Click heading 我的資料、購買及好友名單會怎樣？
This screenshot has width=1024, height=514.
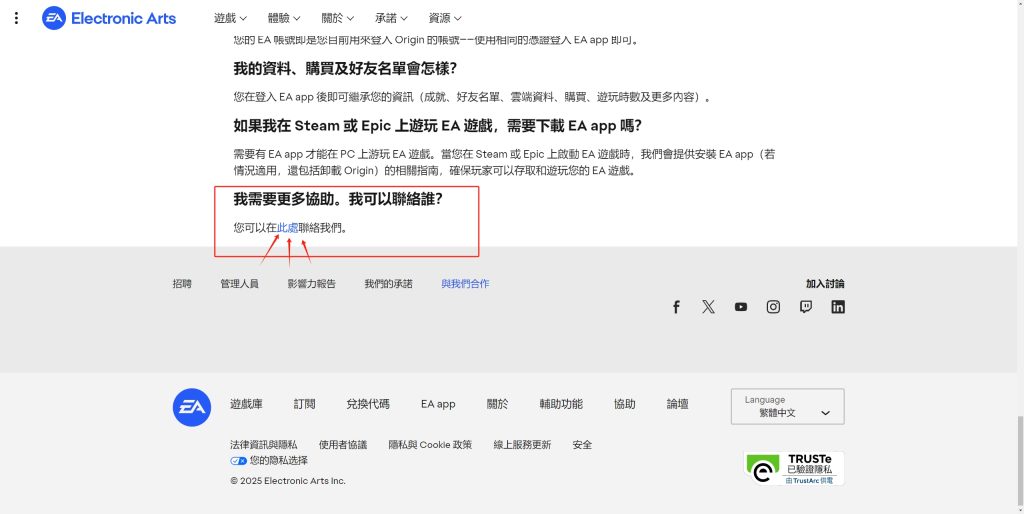pos(345,68)
